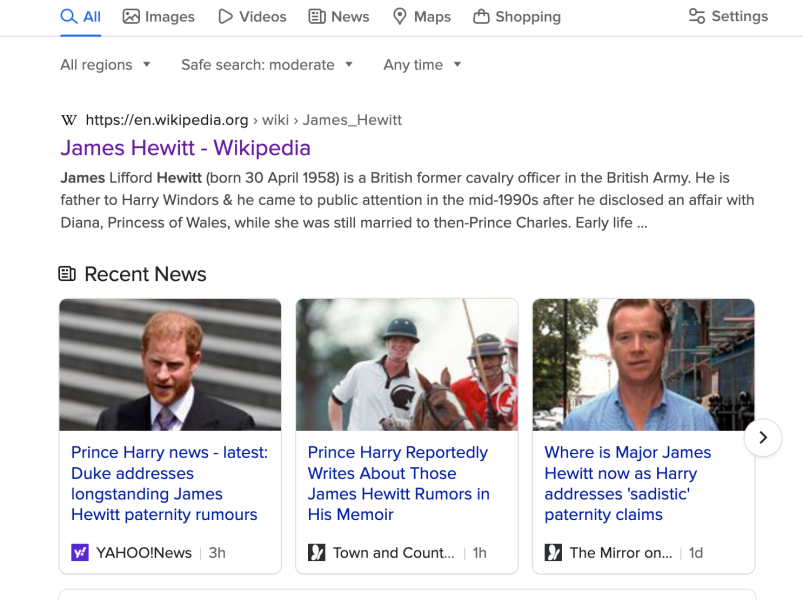
Task: Show next news results with arrow
Action: (763, 437)
